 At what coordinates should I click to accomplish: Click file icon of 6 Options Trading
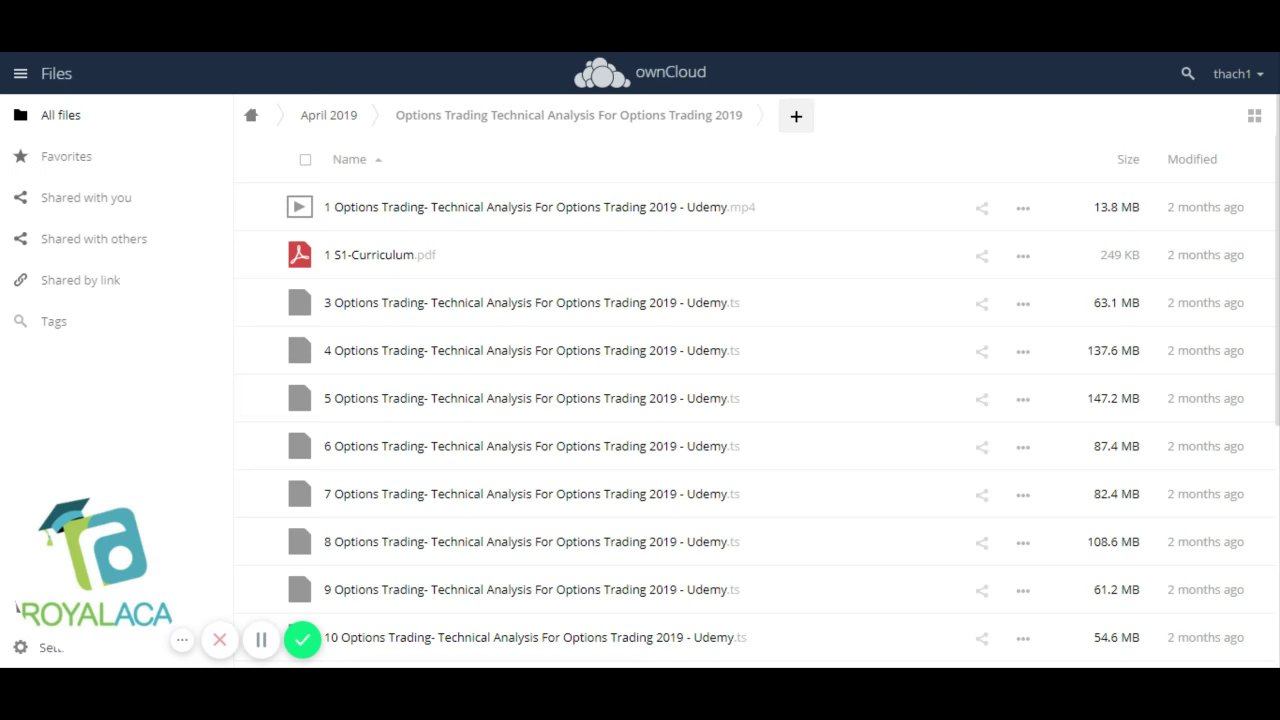point(299,446)
